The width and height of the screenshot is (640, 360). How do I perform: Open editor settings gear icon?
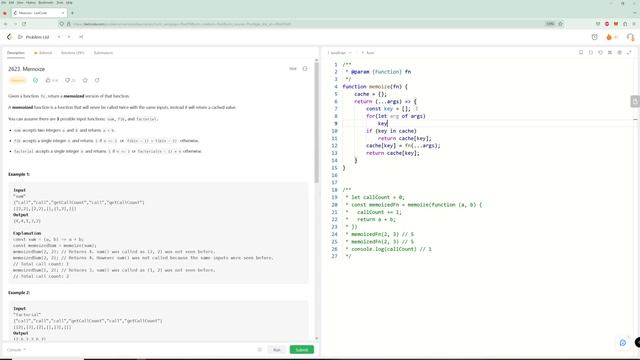tap(619, 53)
